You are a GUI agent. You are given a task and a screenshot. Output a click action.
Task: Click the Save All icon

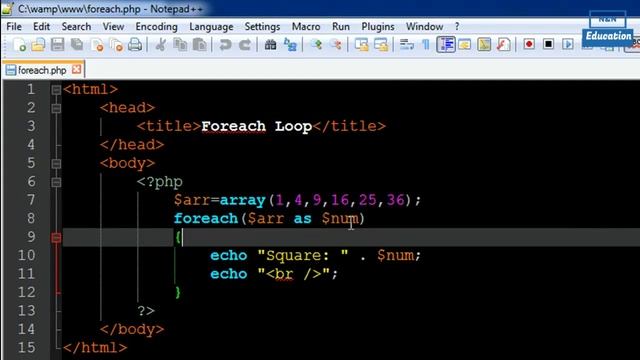coord(77,44)
